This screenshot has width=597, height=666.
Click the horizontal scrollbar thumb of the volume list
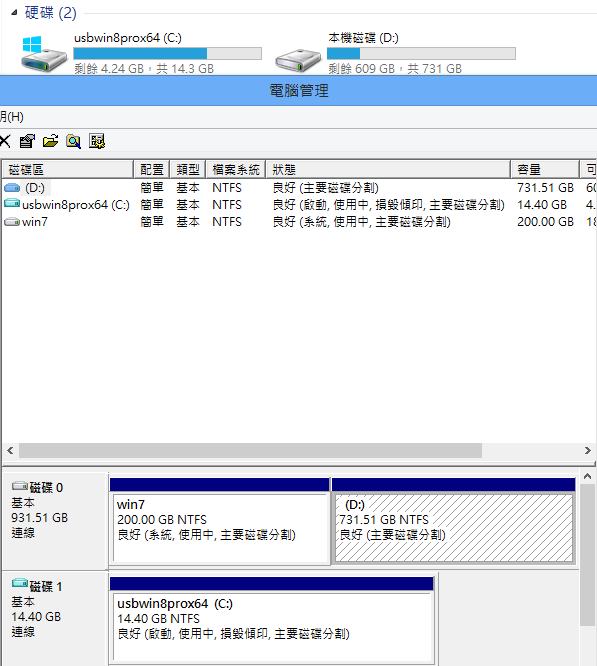tap(251, 450)
